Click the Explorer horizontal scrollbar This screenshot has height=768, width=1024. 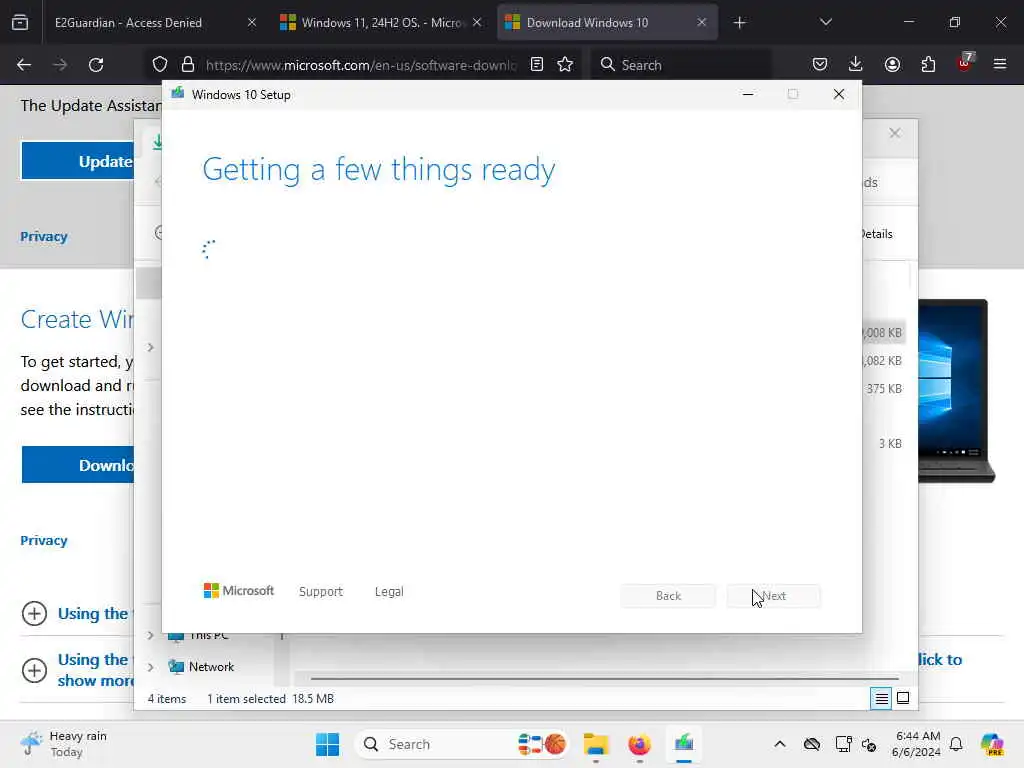[x=604, y=679]
